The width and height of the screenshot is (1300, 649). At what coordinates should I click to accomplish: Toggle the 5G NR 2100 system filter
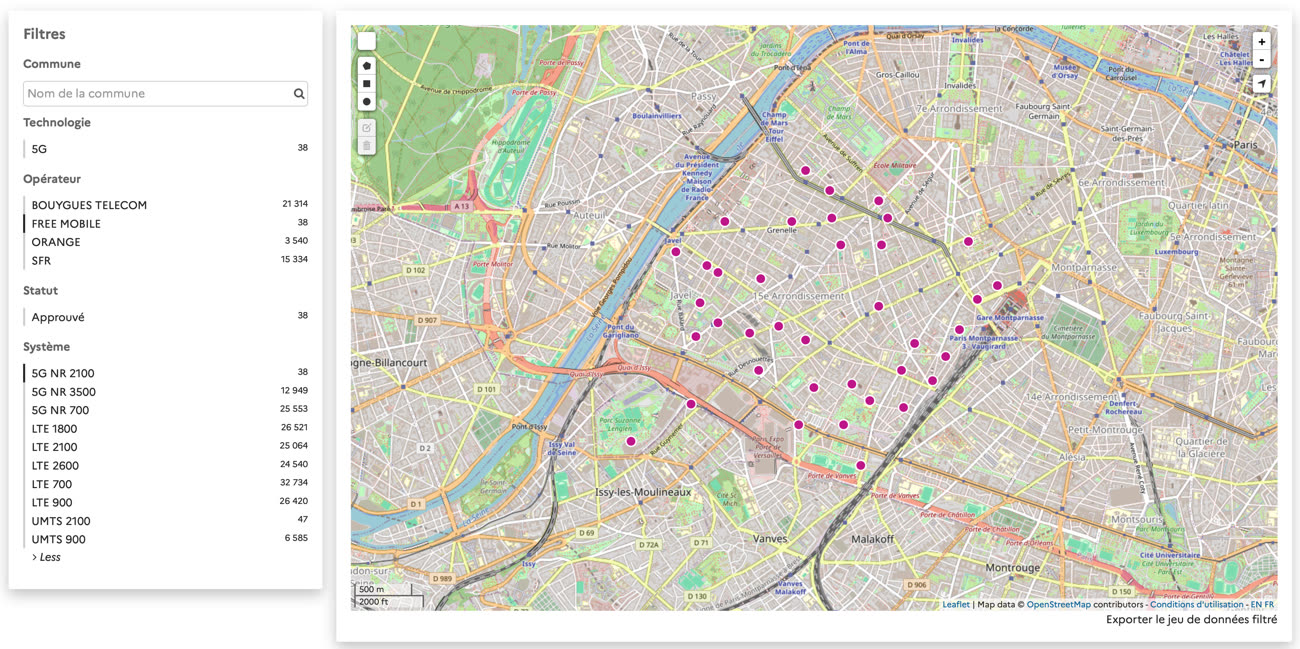tap(62, 373)
